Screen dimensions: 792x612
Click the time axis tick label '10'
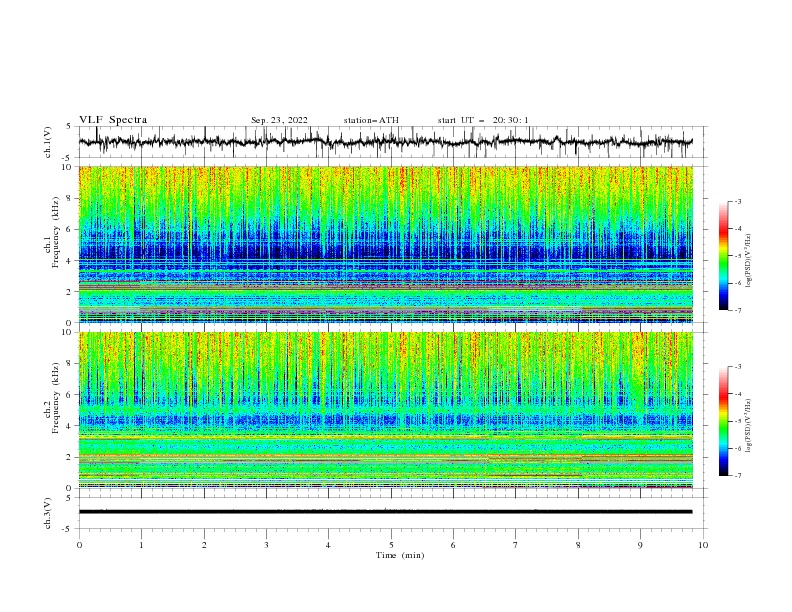coord(703,545)
